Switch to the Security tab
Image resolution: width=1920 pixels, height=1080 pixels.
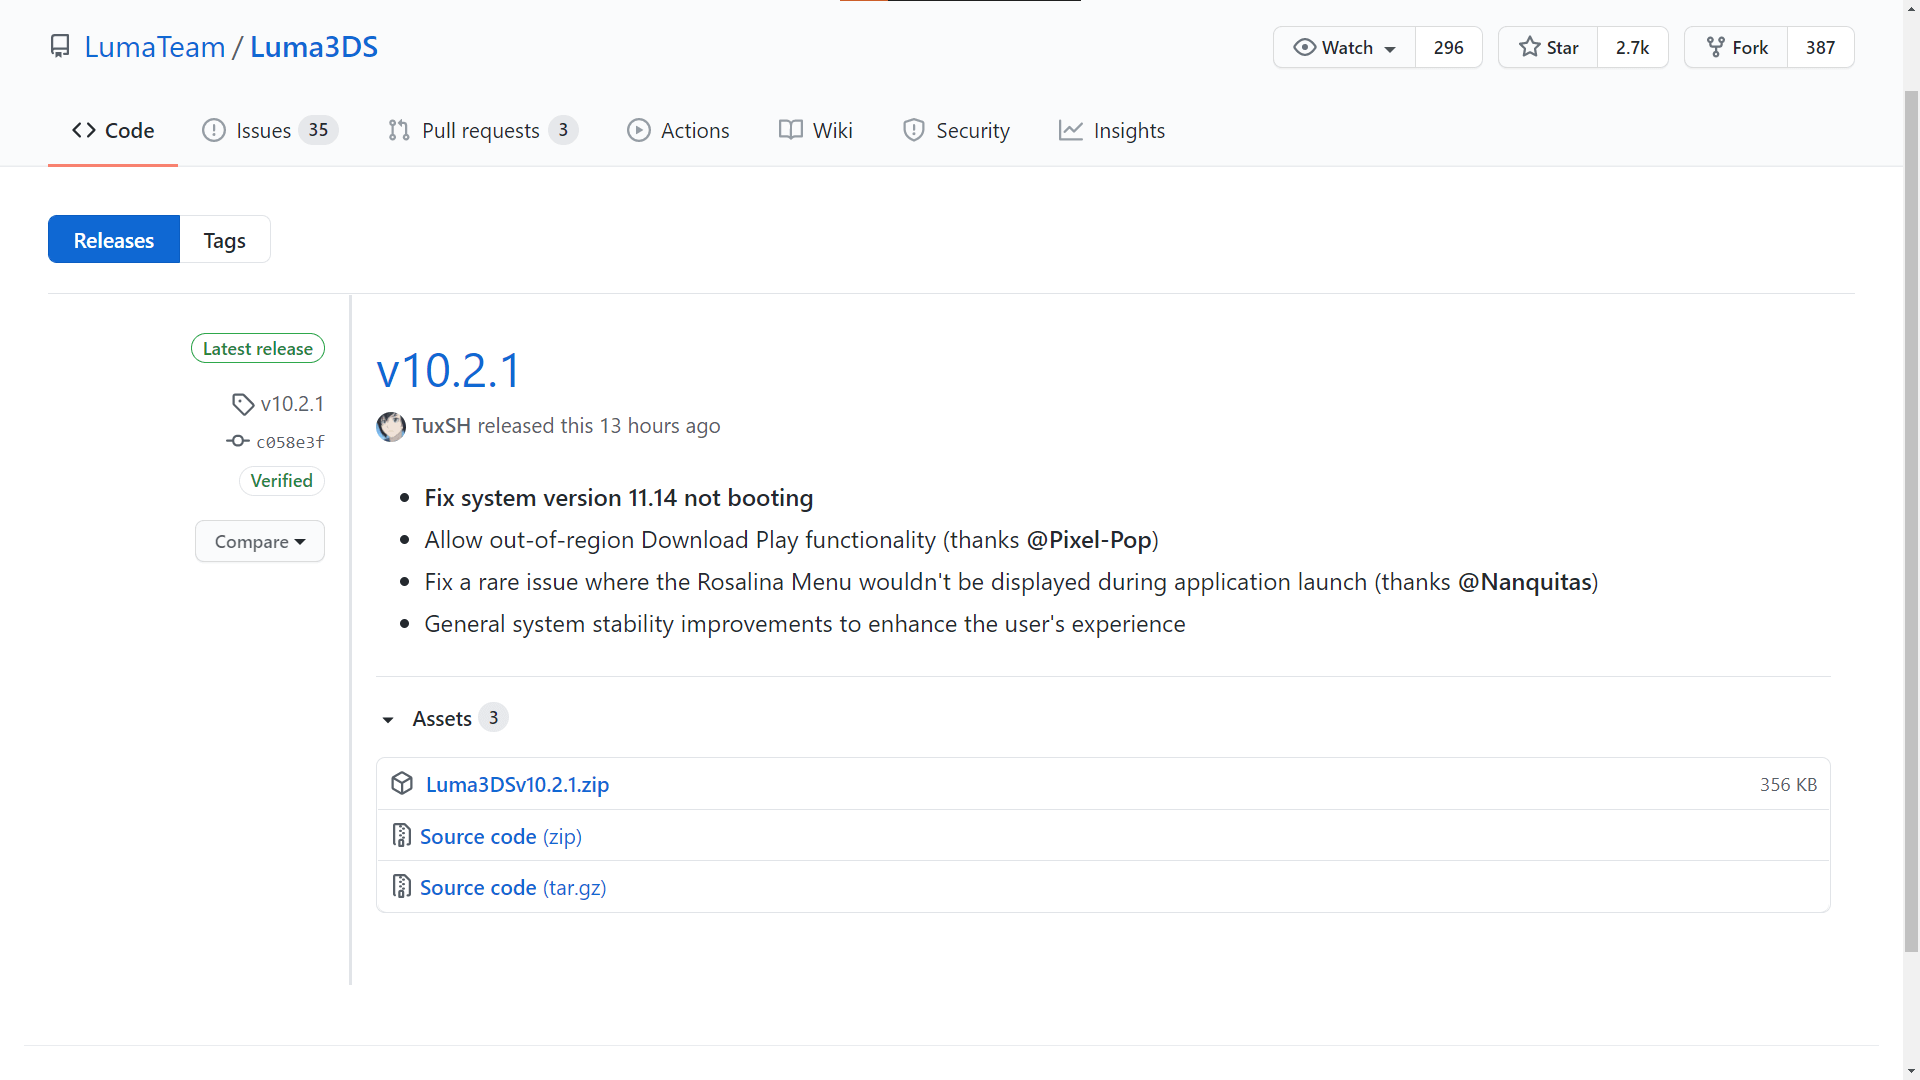pos(956,131)
